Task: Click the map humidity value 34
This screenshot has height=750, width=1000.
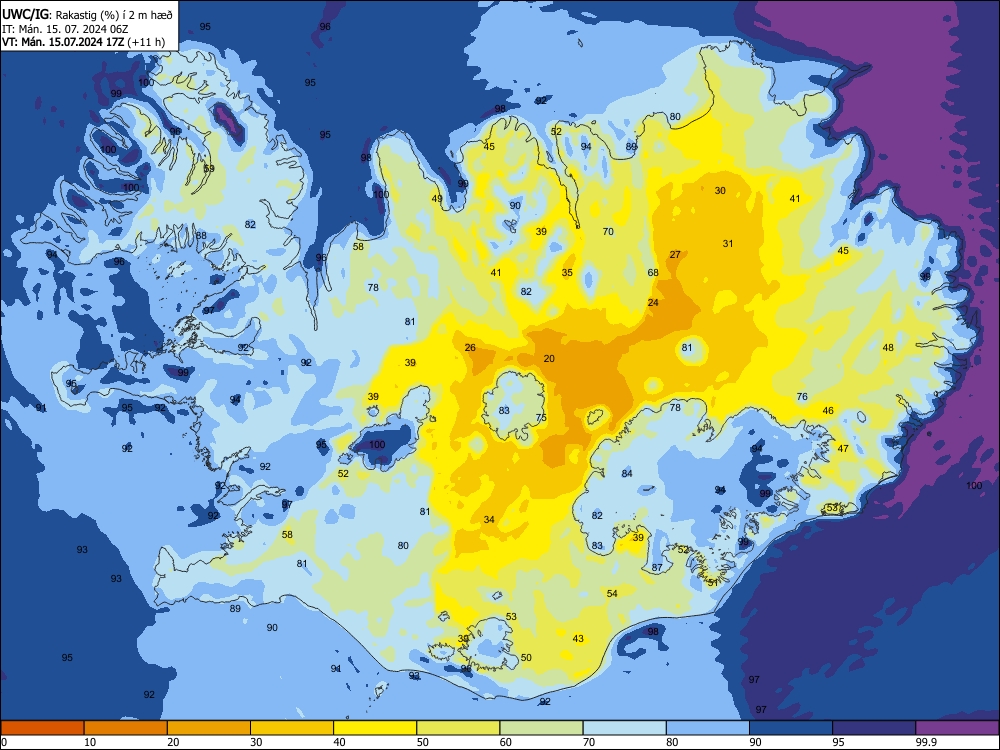Action: (489, 519)
